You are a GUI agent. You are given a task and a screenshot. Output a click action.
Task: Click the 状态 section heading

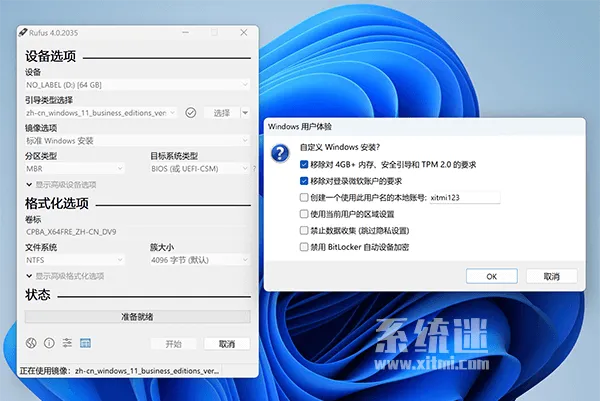(38, 294)
